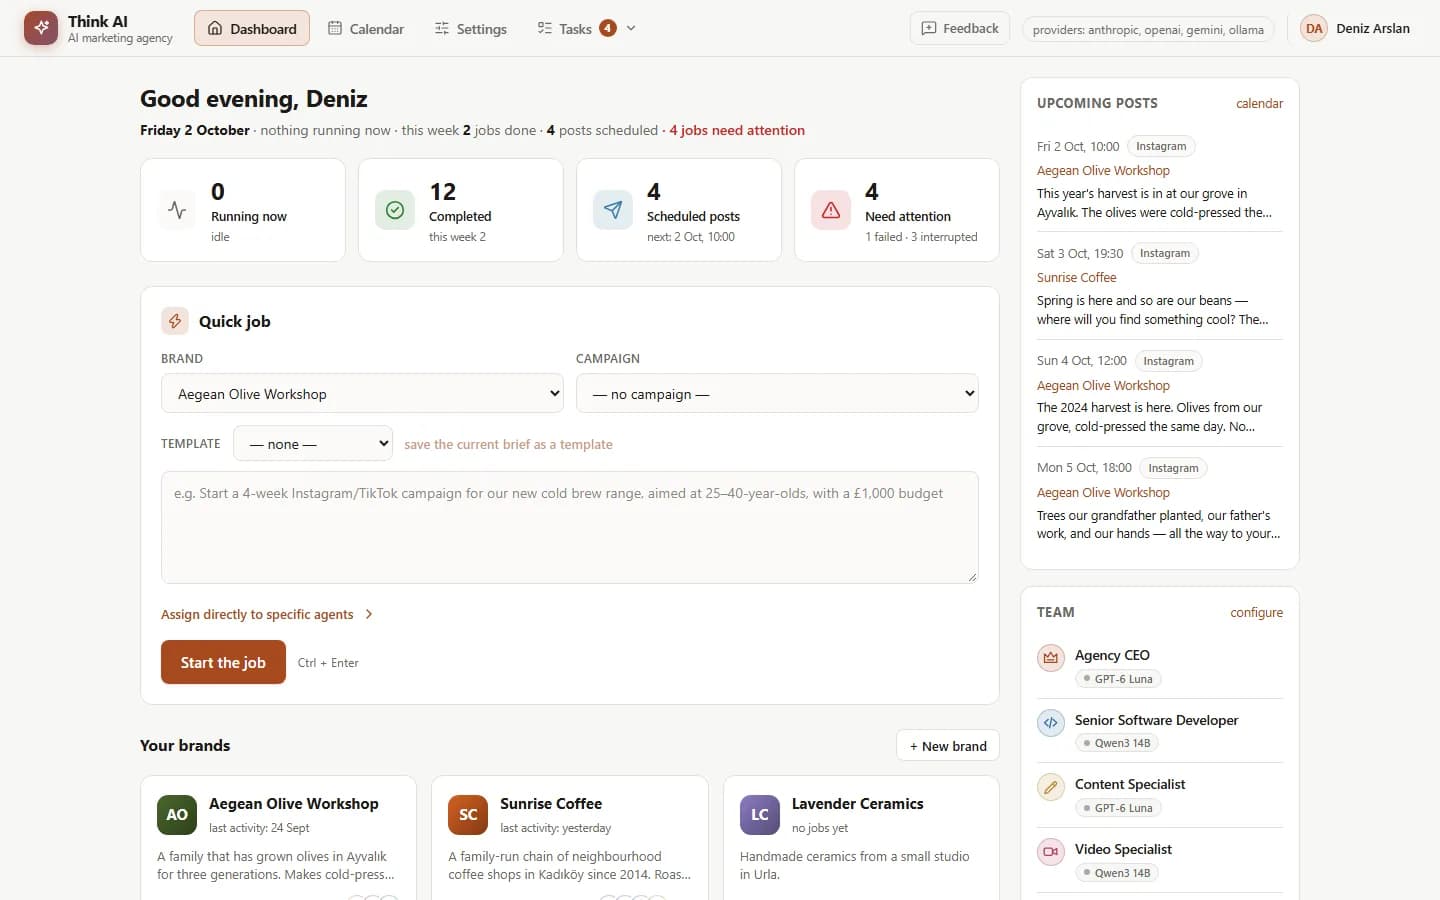
Task: Click the Running now pulse icon
Action: 177,210
